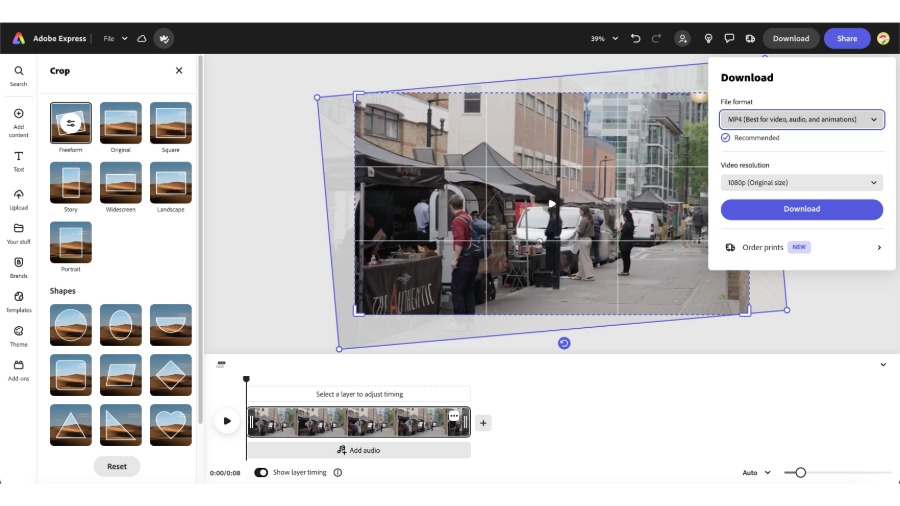Choose the right triangle crop shape
This screenshot has width=900, height=506.
coord(121,425)
